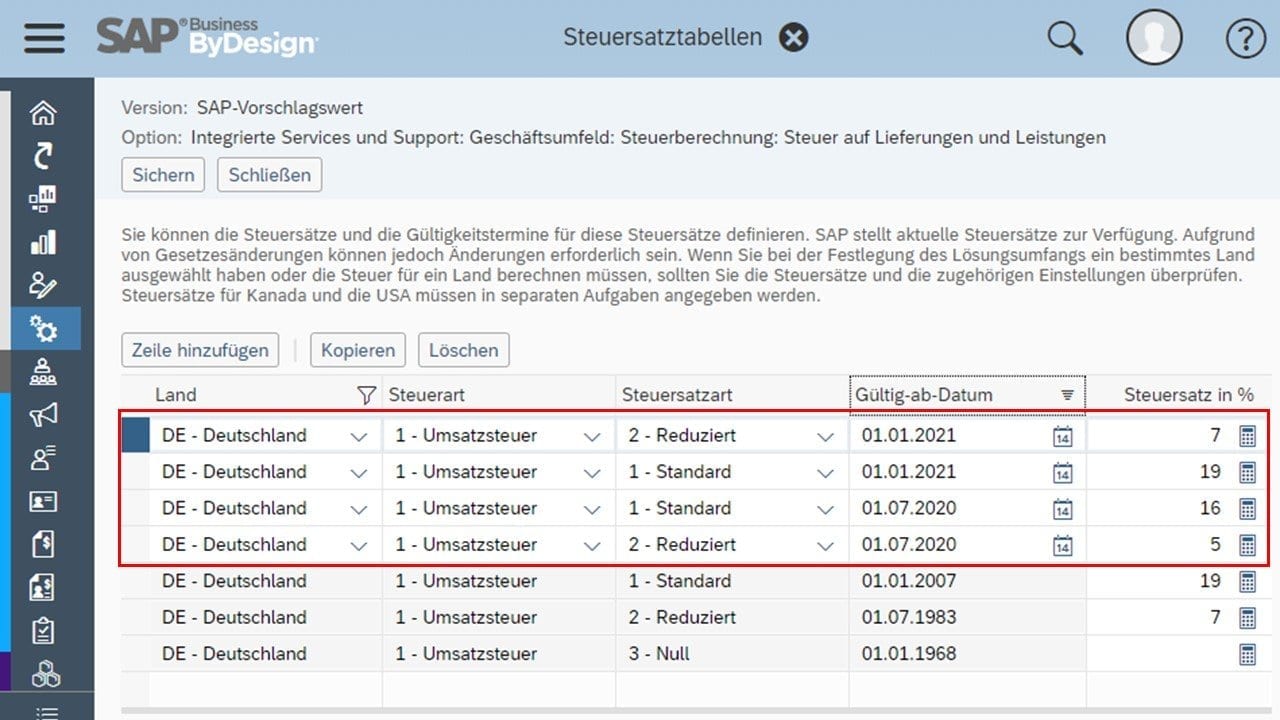Open the user profile avatar

coord(1154,38)
